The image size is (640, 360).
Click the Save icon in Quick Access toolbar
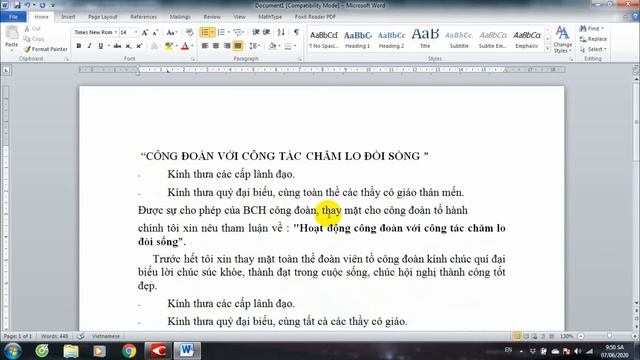click(17, 5)
